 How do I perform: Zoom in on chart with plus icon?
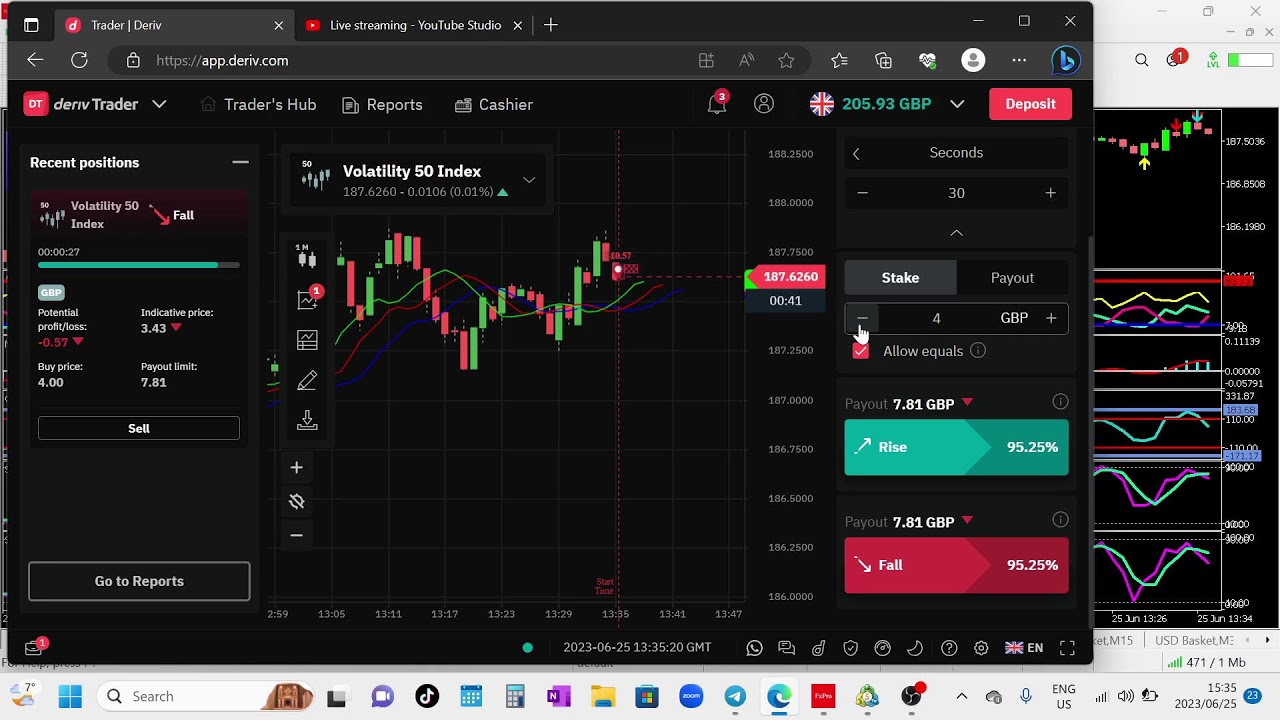click(x=296, y=467)
